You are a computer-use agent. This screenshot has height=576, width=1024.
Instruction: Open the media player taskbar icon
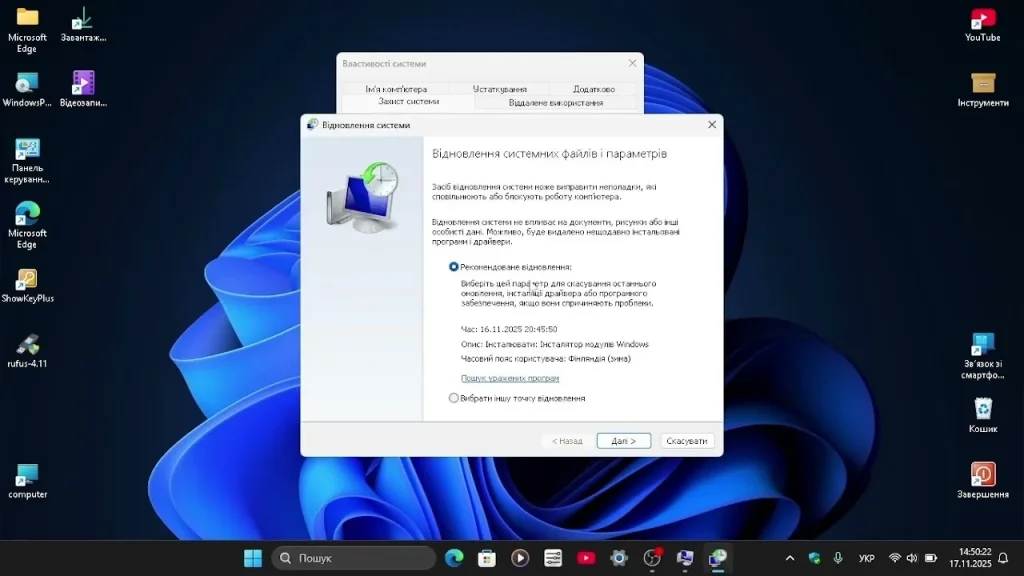tap(520, 558)
